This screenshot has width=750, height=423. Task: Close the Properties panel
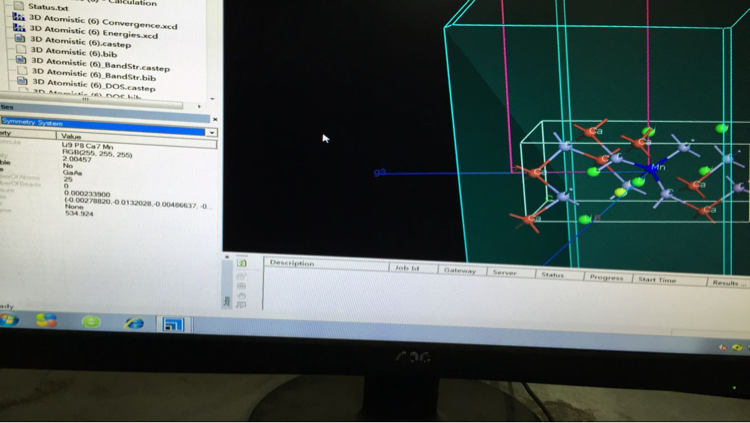pyautogui.click(x=215, y=119)
